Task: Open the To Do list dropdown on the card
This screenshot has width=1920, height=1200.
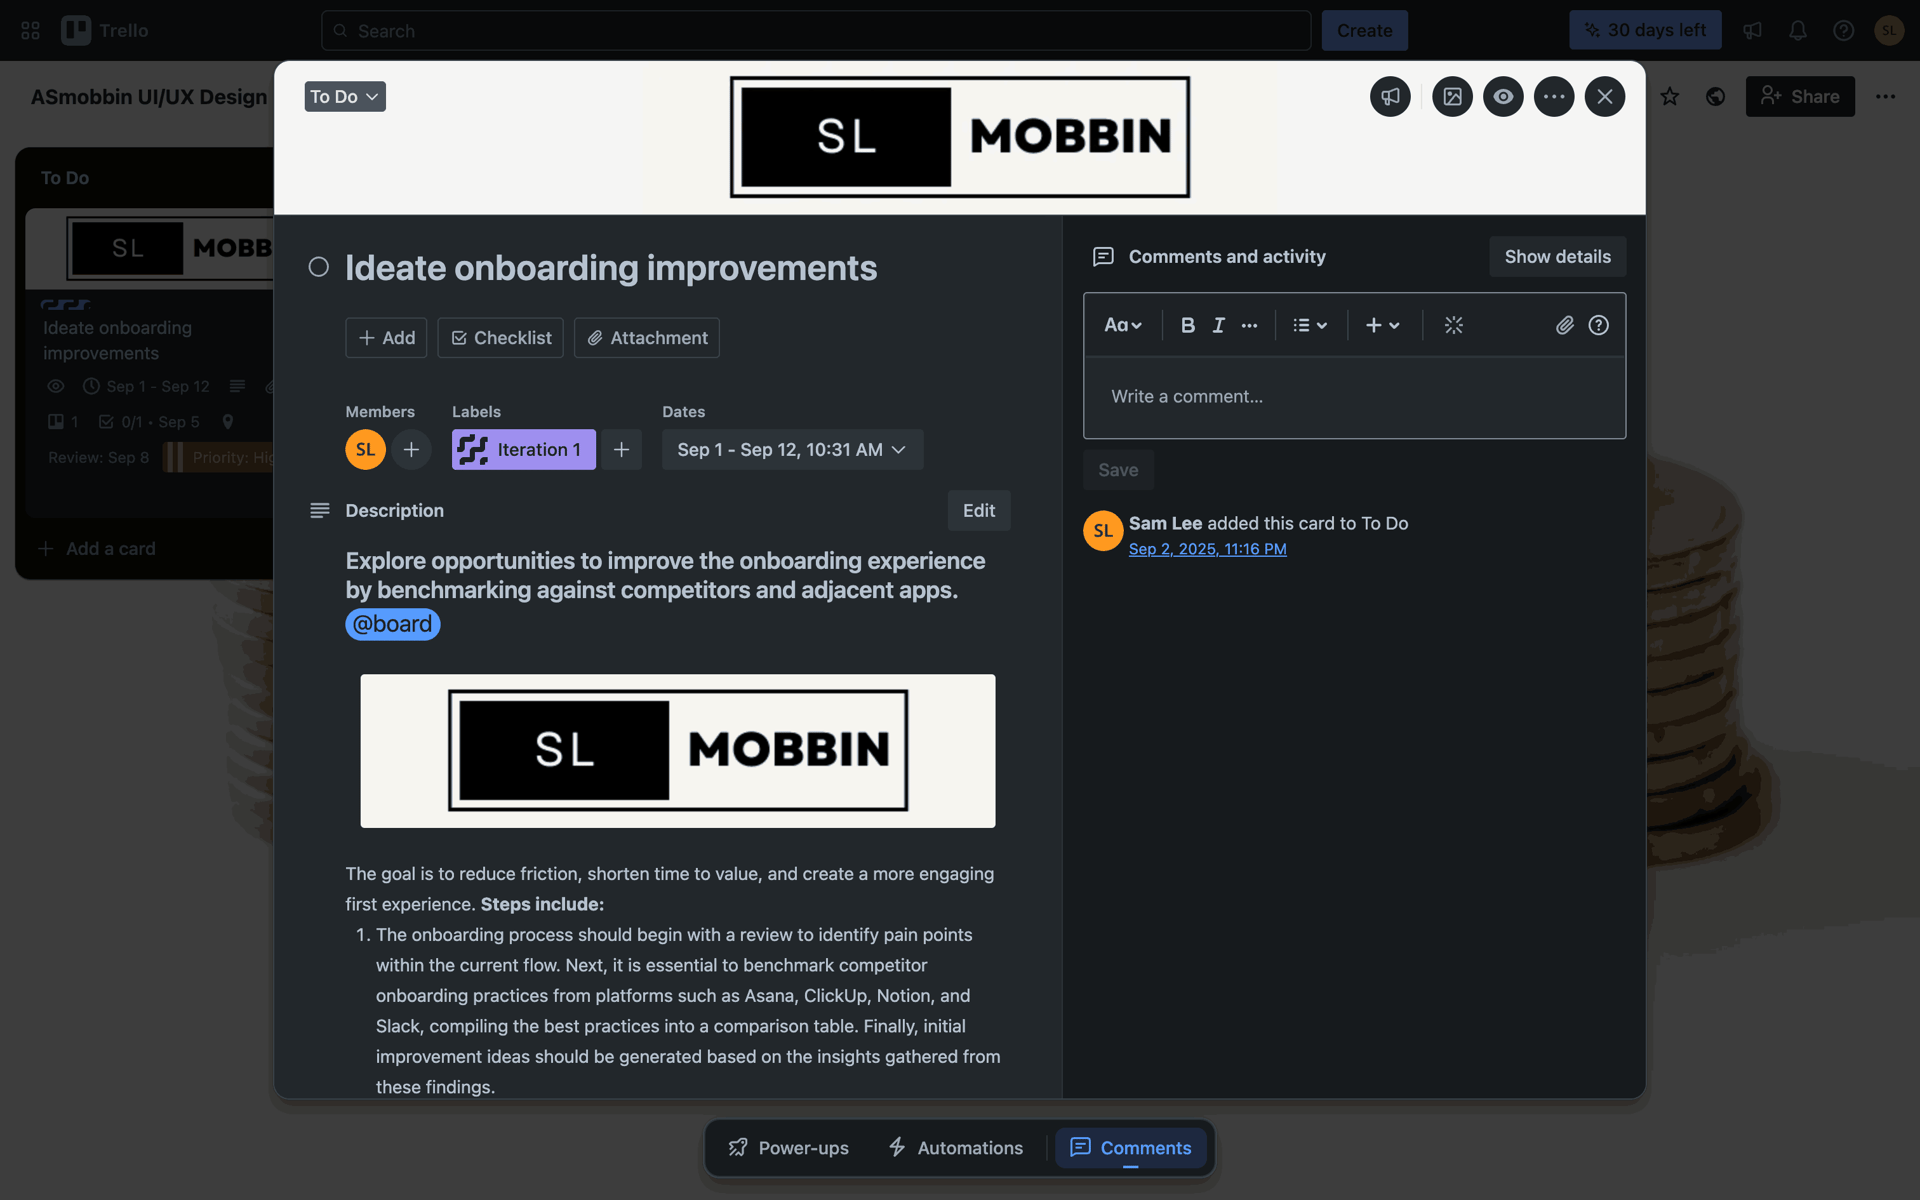Action: pos(345,97)
